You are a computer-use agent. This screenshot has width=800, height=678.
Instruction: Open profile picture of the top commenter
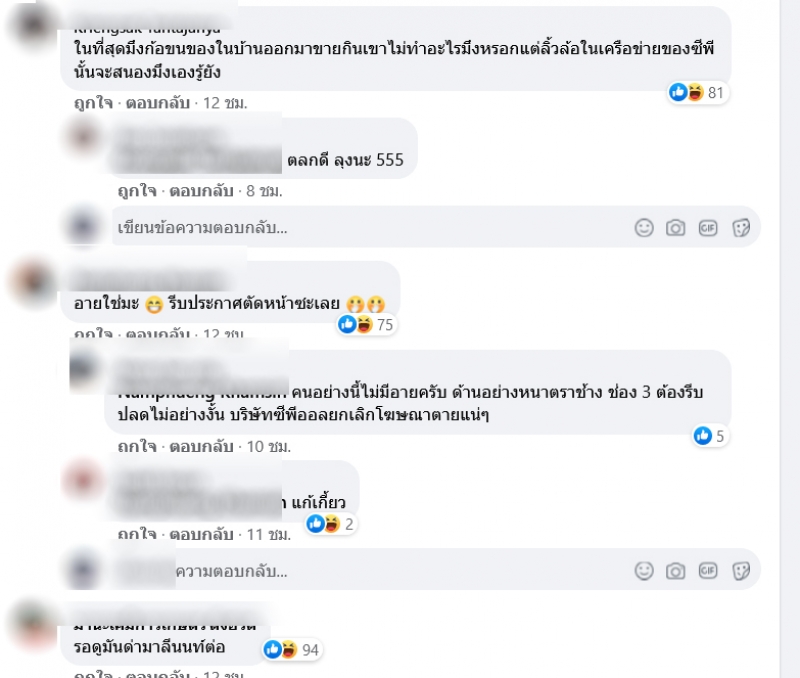pos(33,24)
